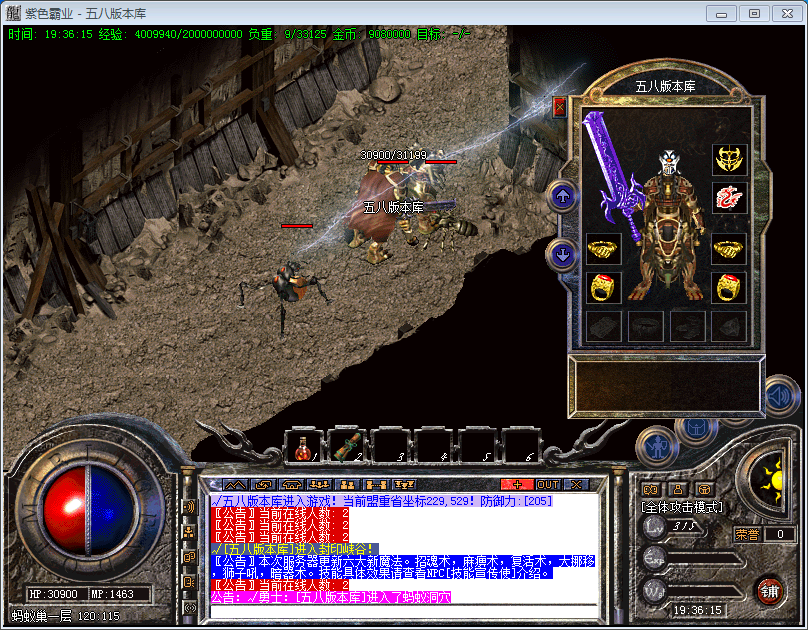The height and width of the screenshot is (630, 808).
Task: Open the warrior character status button
Action: point(657,446)
